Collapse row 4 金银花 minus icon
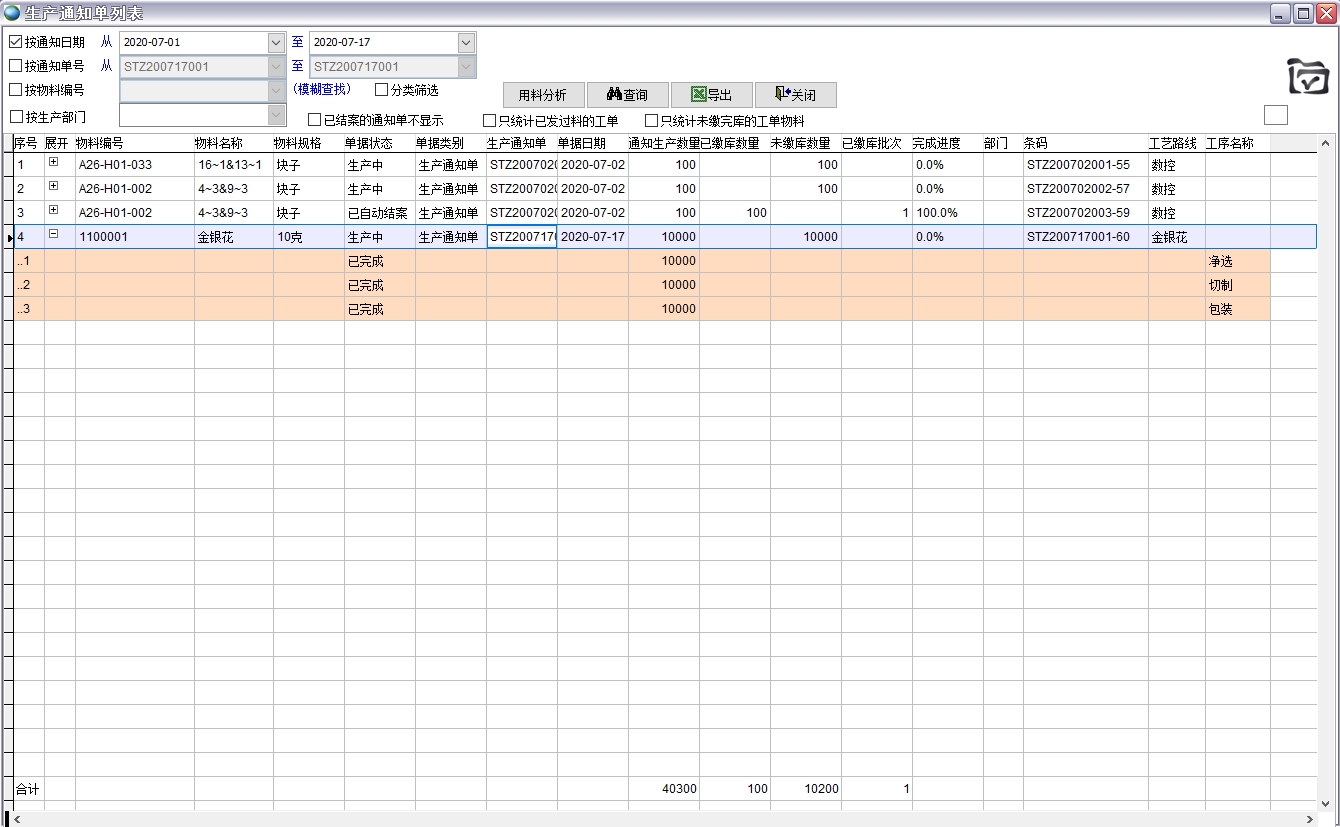The image size is (1340, 827). click(54, 235)
